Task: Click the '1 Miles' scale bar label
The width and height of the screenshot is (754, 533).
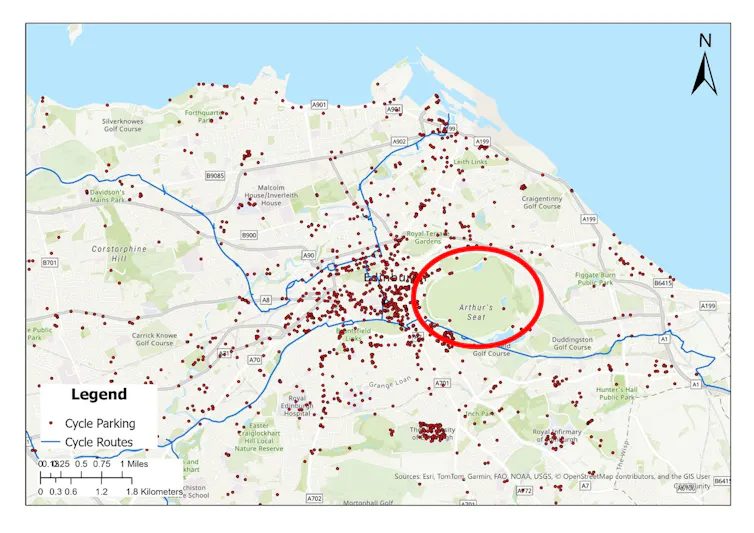Action: pyautogui.click(x=134, y=464)
